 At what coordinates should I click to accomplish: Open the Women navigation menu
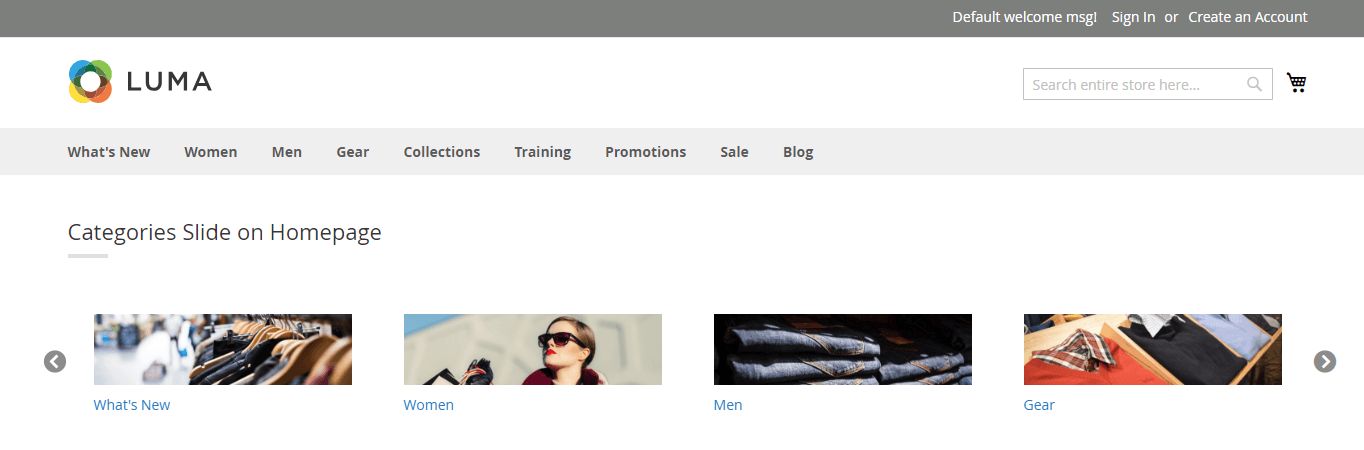point(211,152)
